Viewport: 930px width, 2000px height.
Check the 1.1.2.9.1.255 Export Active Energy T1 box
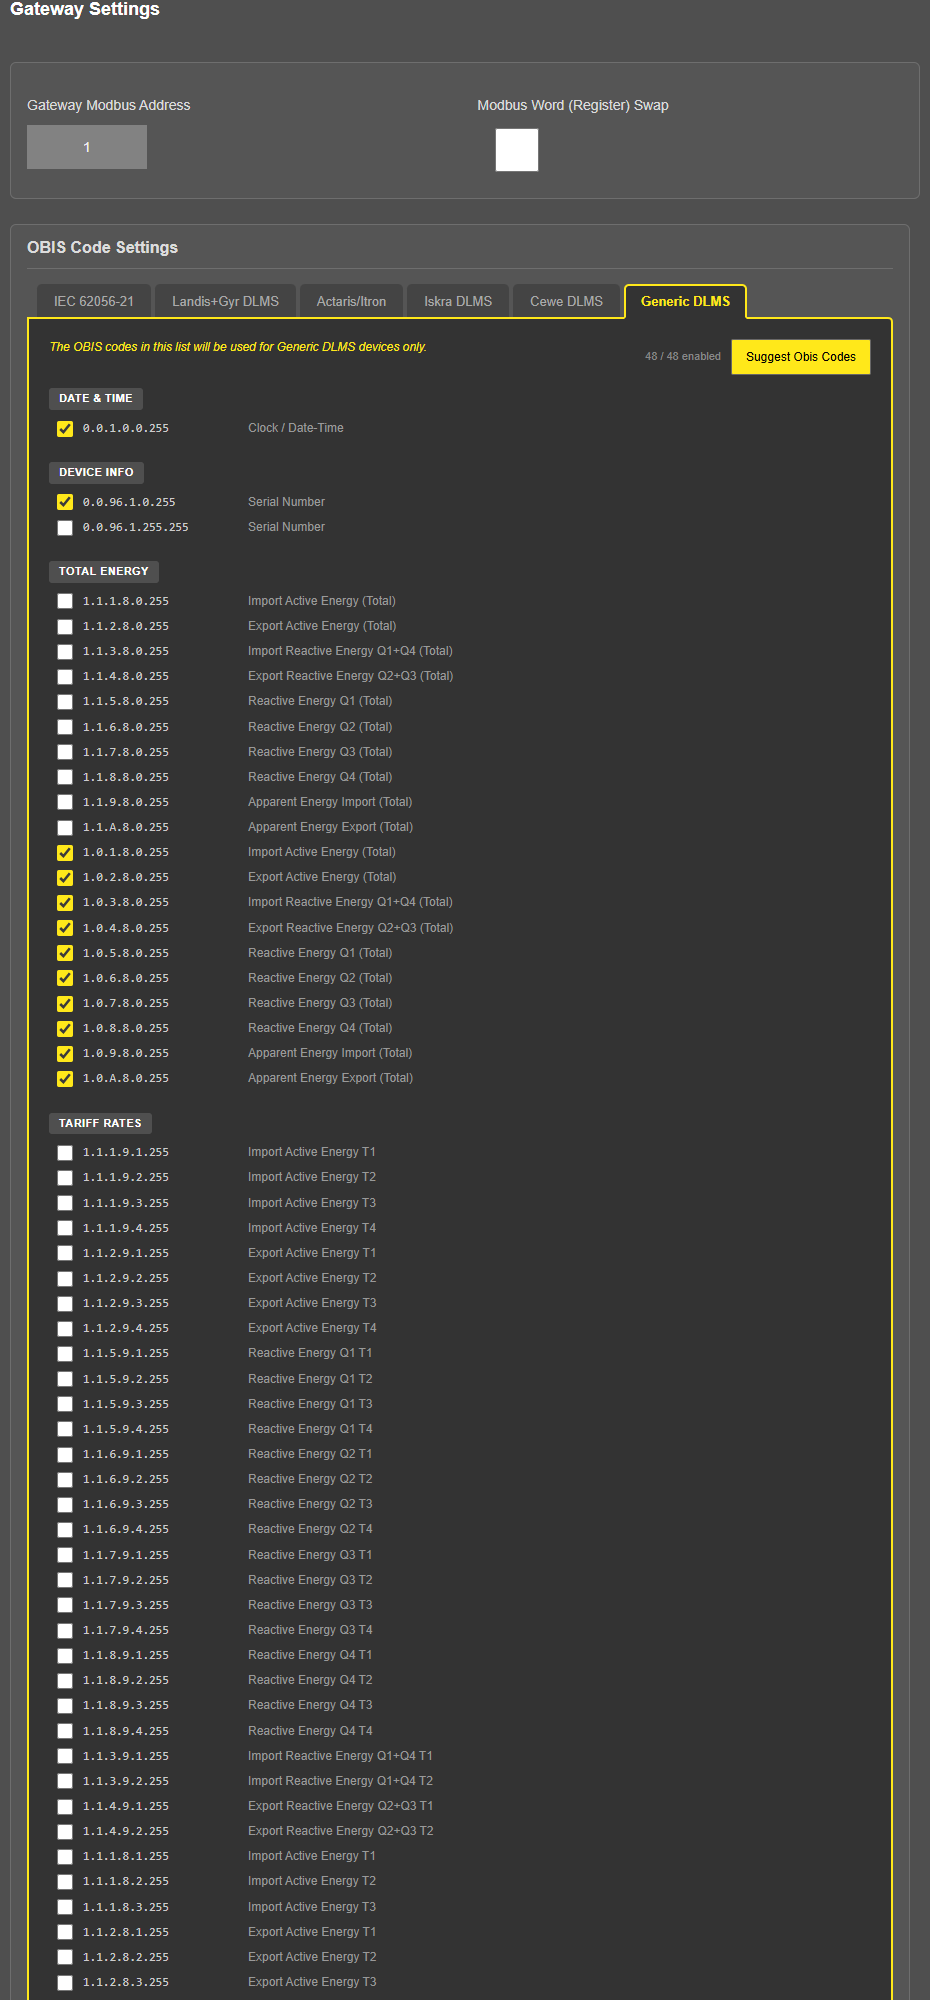tap(65, 1253)
